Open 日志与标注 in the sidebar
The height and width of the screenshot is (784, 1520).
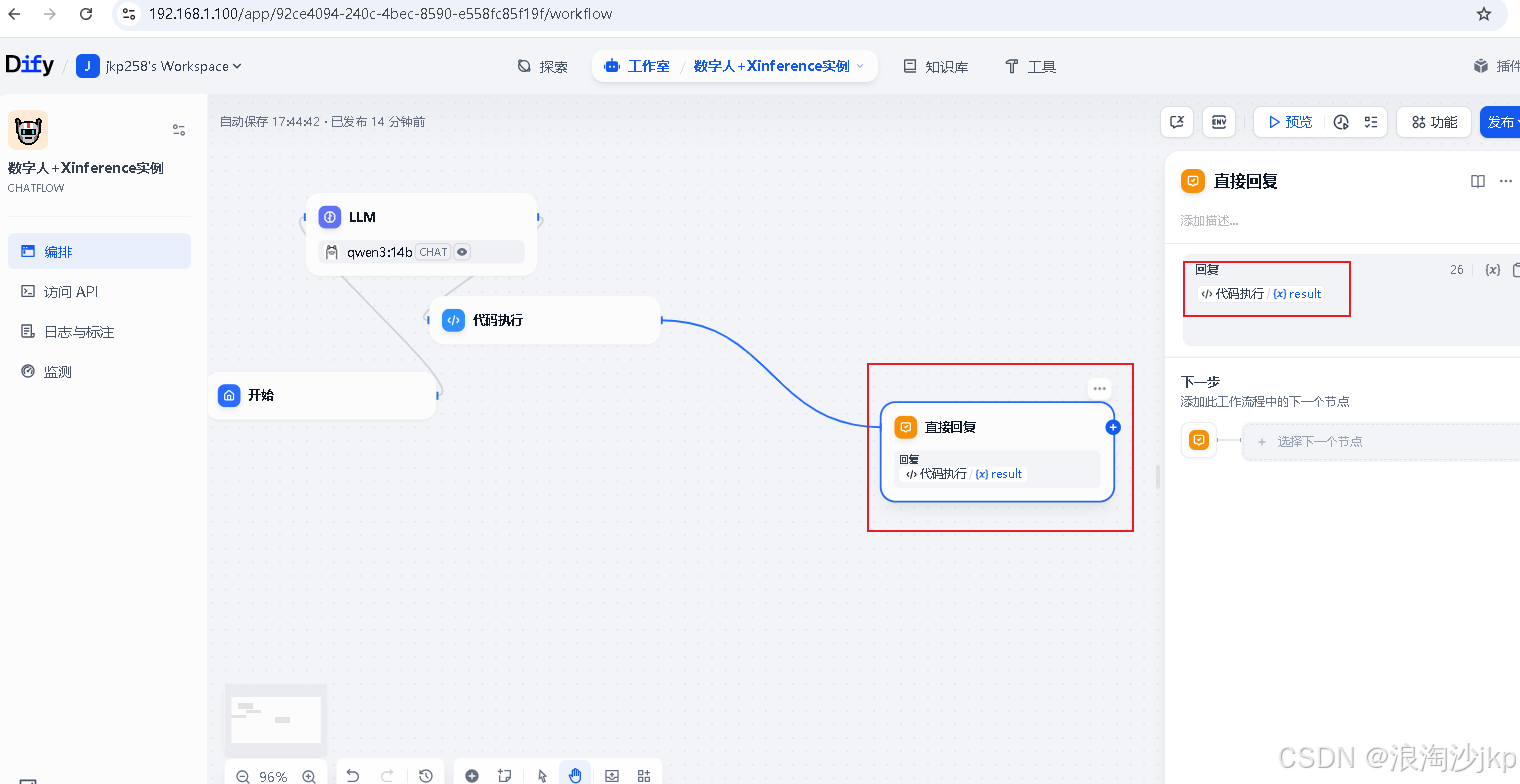point(99,332)
